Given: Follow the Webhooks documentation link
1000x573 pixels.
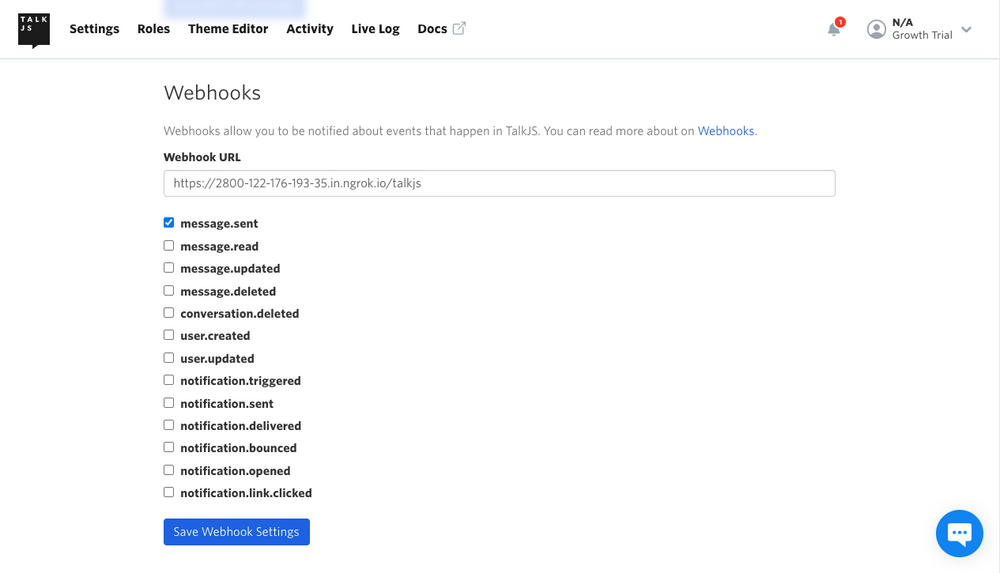Looking at the screenshot, I should tap(726, 131).
